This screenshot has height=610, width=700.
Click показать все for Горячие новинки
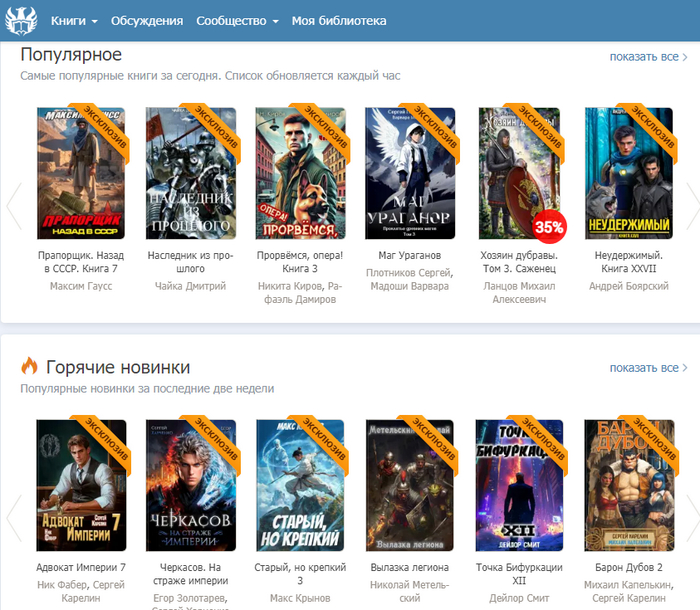click(x=648, y=368)
